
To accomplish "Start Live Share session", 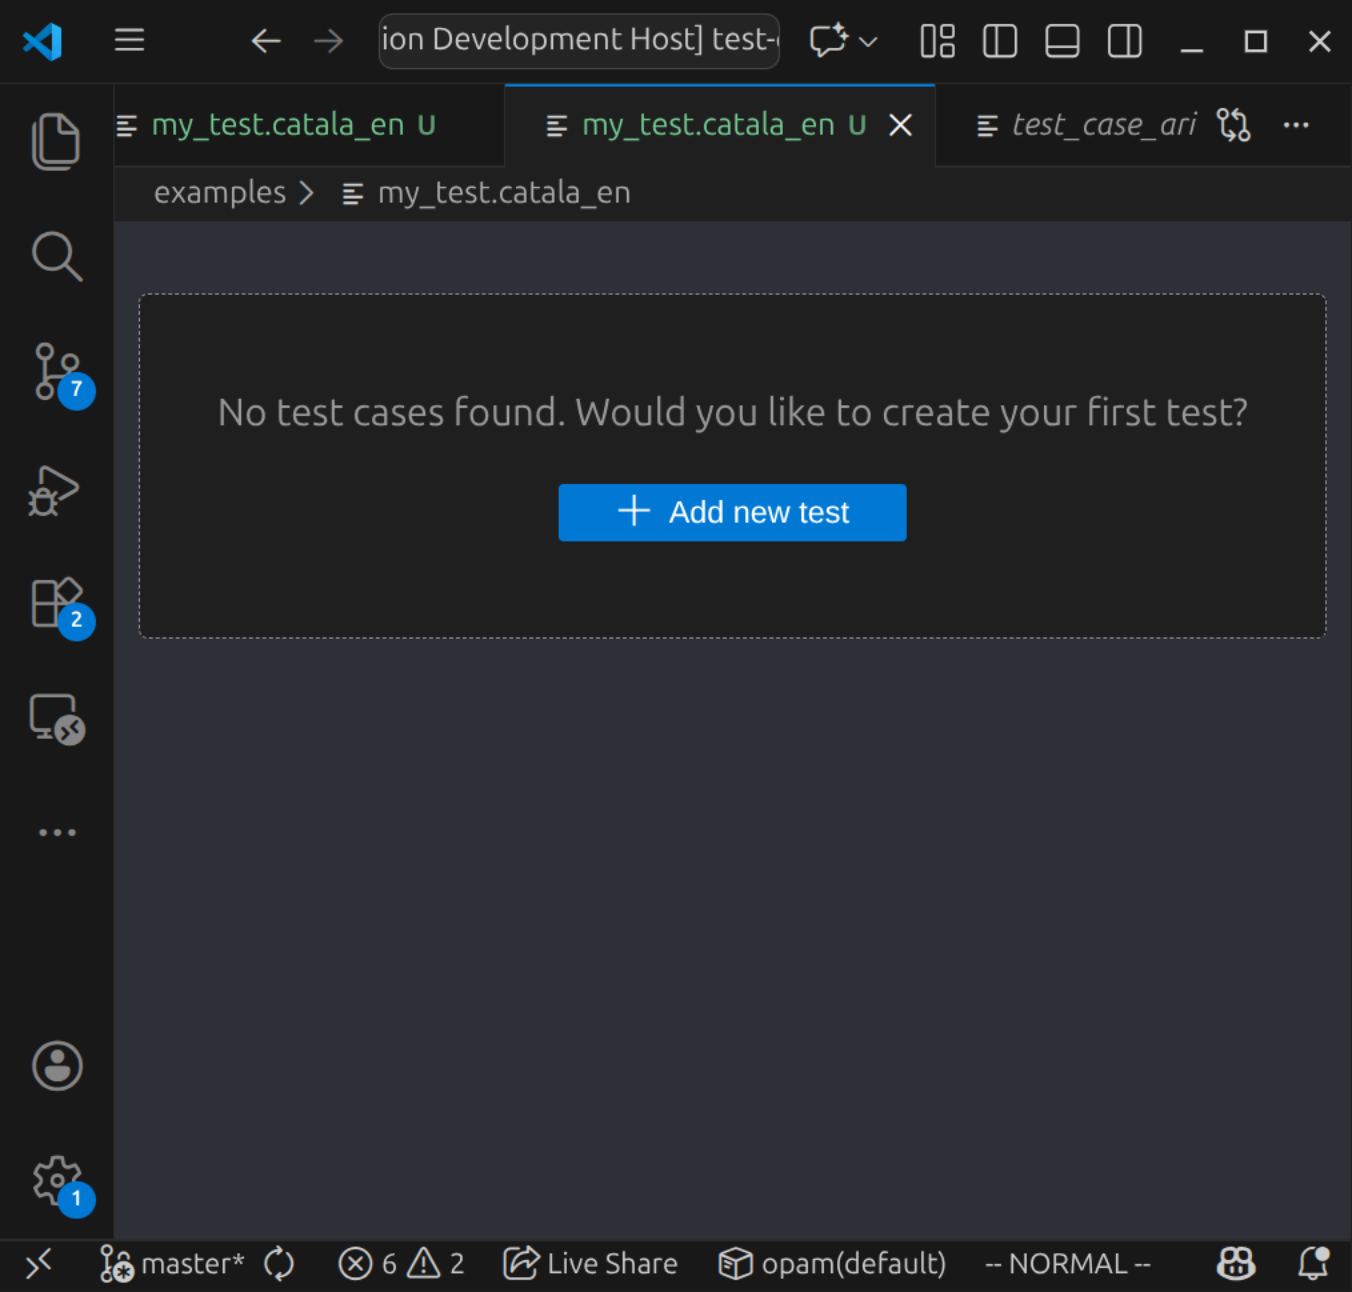I will 590,1265.
